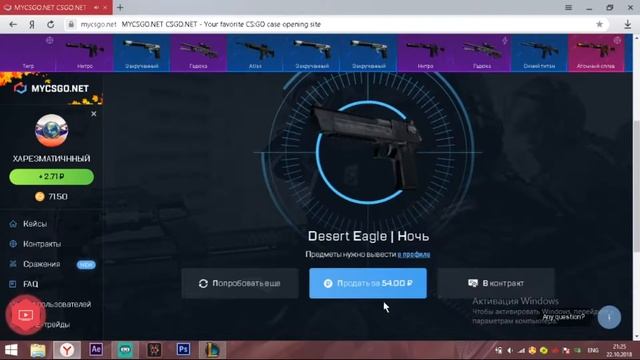Open Yandex Browser from the taskbar
Image resolution: width=640 pixels, height=360 pixels.
67,350
